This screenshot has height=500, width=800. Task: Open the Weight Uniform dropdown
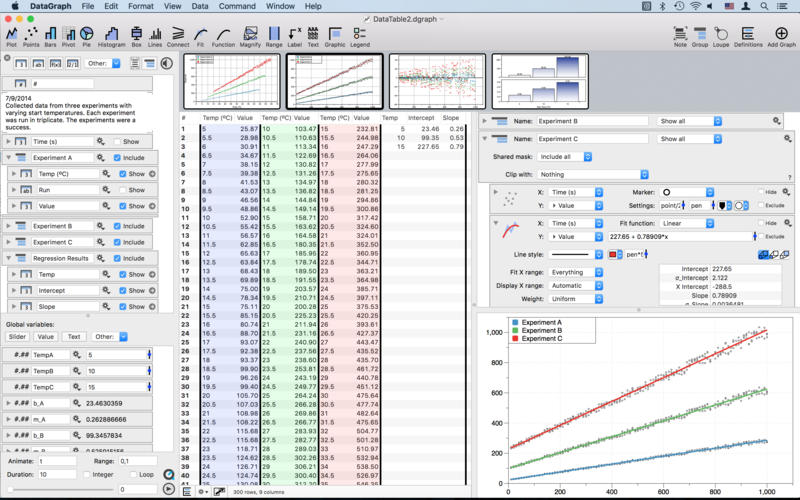(576, 299)
